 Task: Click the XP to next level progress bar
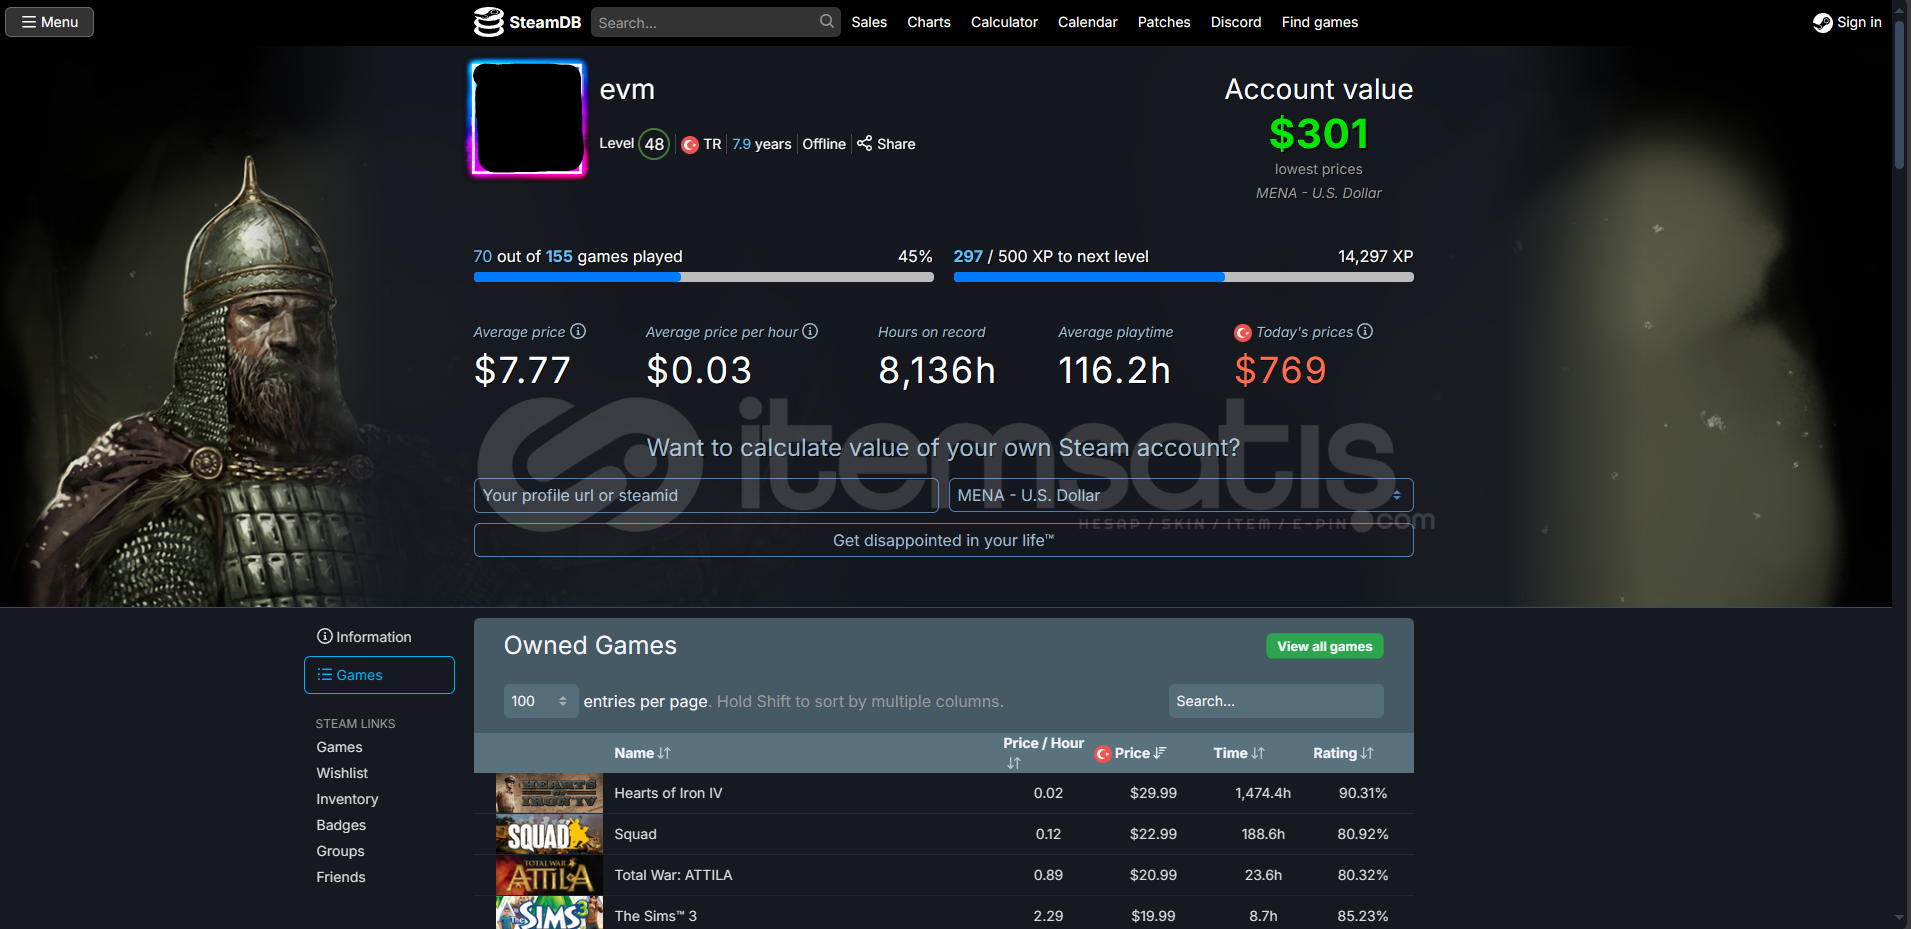tap(1183, 277)
